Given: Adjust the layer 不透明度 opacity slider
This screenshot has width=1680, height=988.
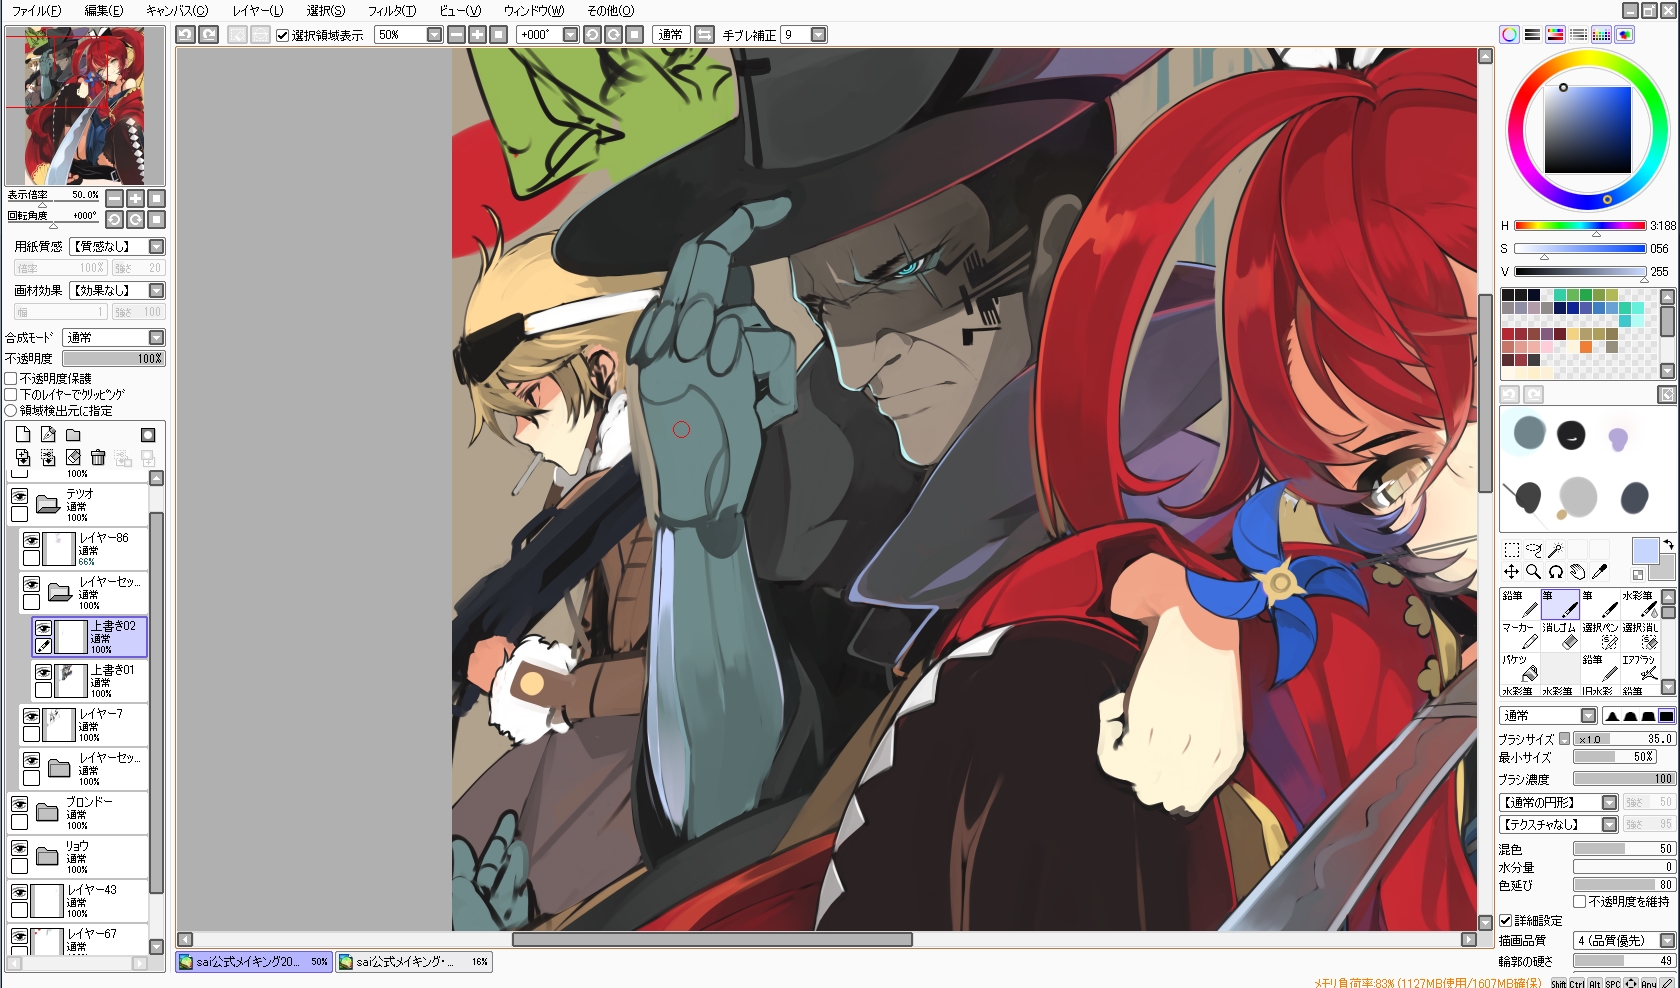Looking at the screenshot, I should tap(113, 359).
